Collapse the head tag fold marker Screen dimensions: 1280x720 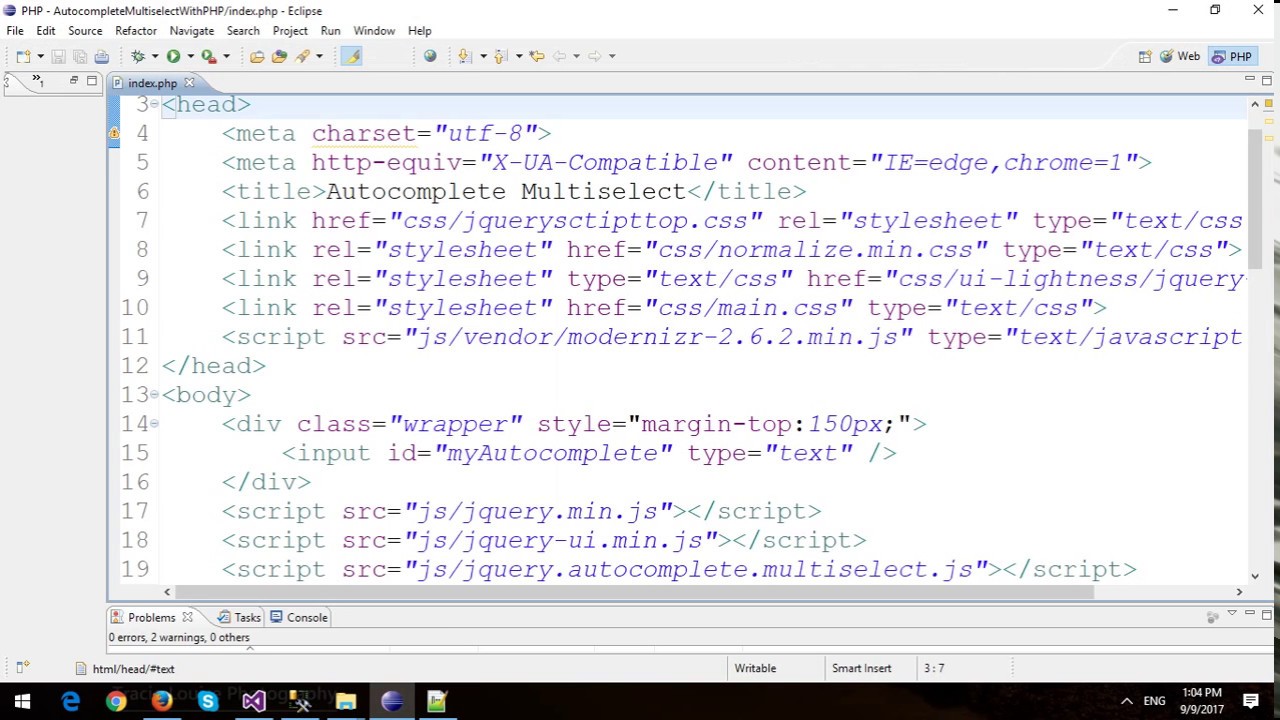[154, 104]
